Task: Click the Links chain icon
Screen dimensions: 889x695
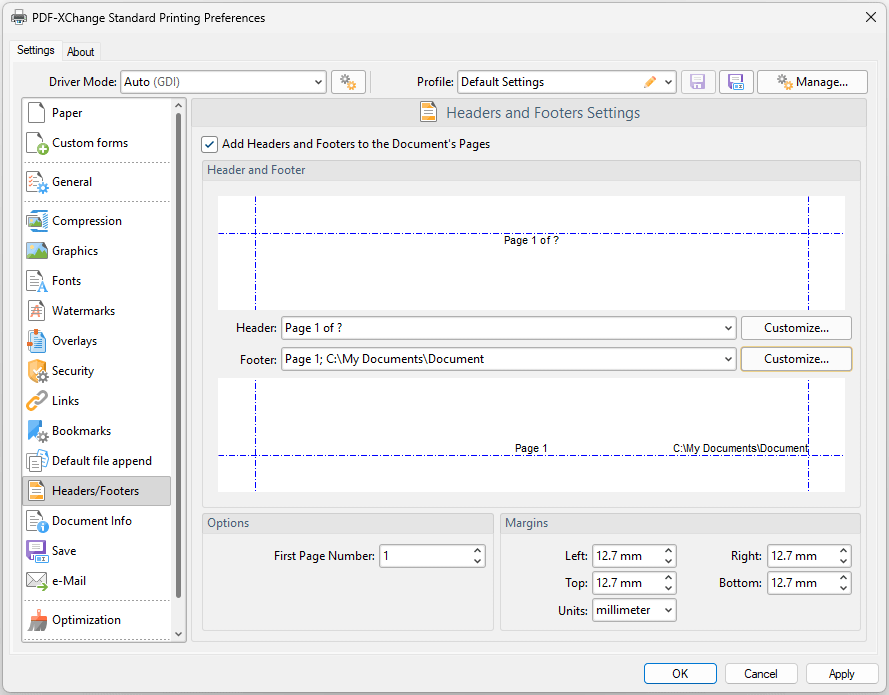Action: click(x=37, y=401)
